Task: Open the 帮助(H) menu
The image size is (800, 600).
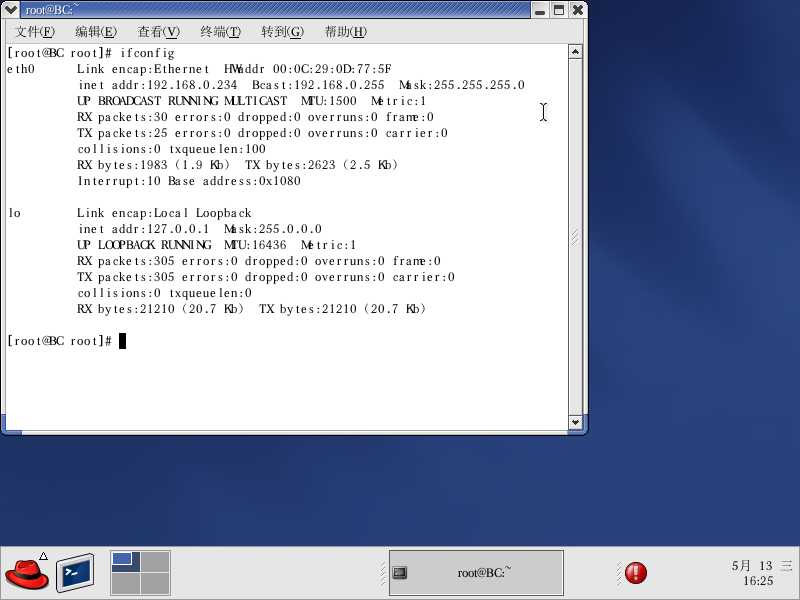Action: tap(345, 32)
